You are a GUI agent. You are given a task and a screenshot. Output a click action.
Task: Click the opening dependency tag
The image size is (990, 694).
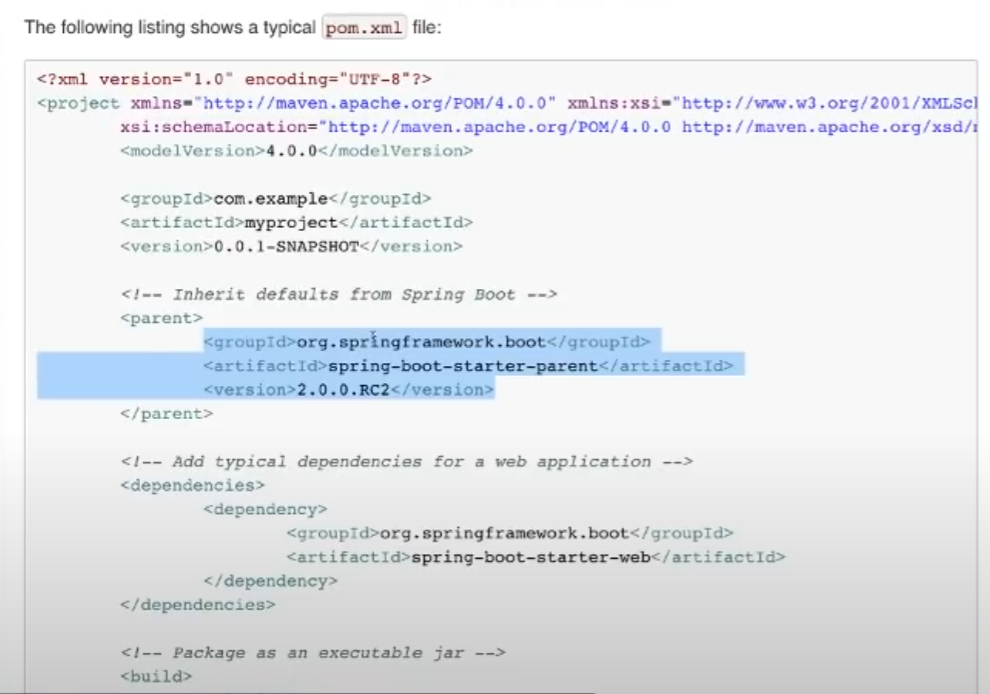pyautogui.click(x=265, y=510)
